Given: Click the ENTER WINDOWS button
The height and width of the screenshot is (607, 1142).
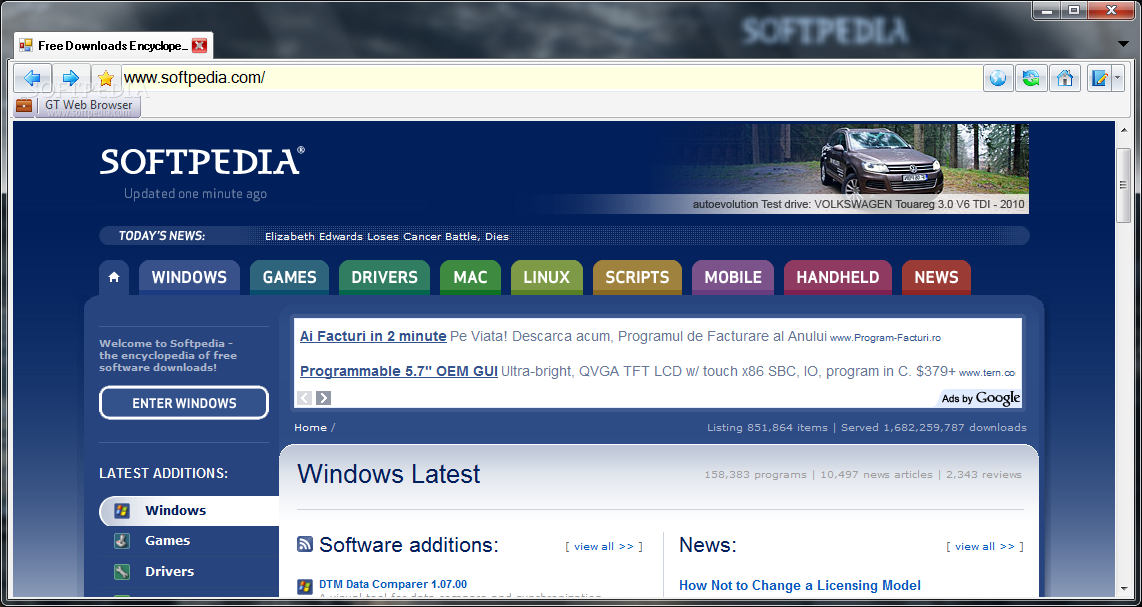Looking at the screenshot, I should (184, 403).
